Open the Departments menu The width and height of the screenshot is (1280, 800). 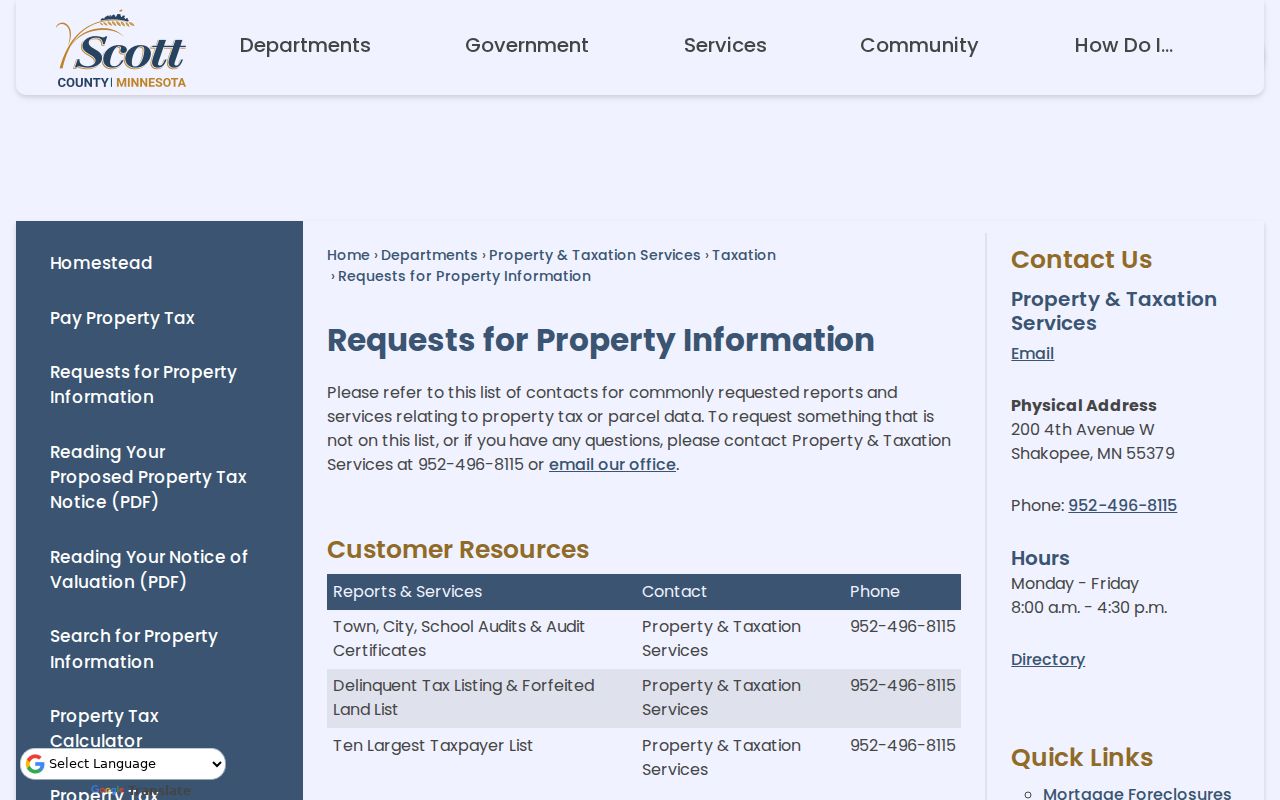point(305,45)
